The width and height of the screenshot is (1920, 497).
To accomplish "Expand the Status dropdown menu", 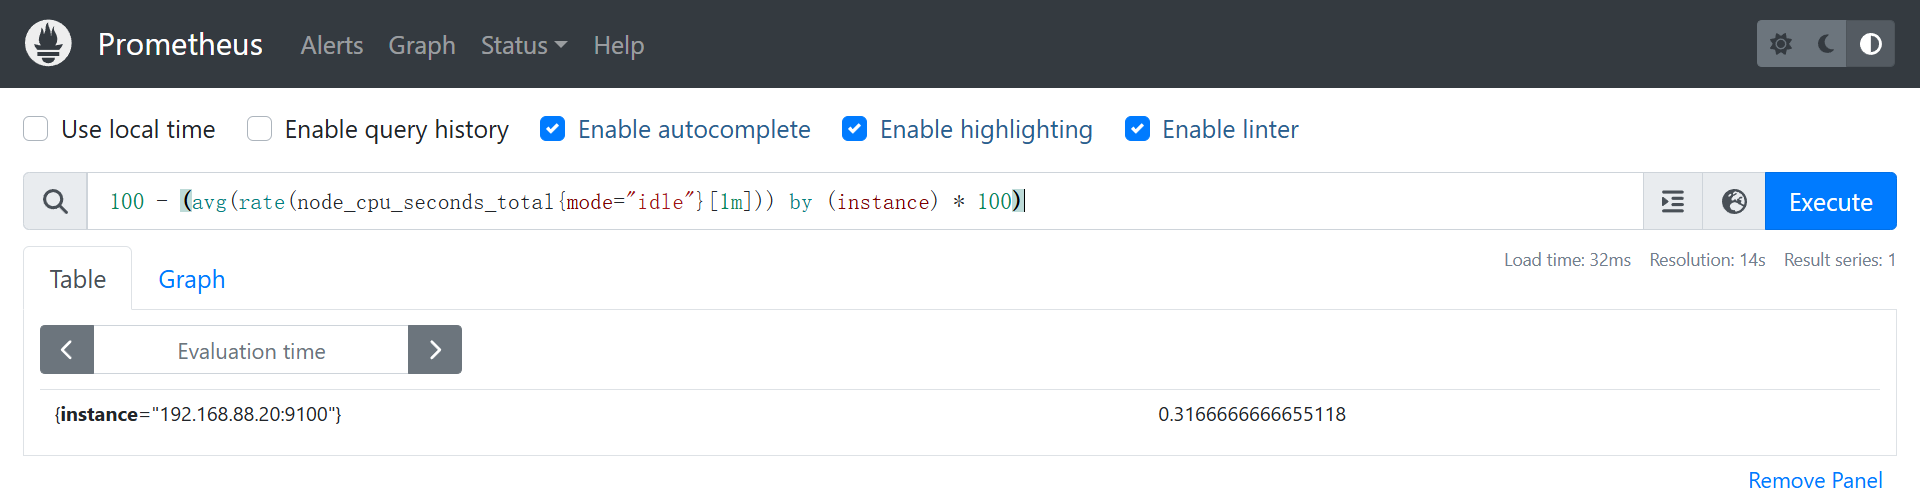I will pos(523,45).
